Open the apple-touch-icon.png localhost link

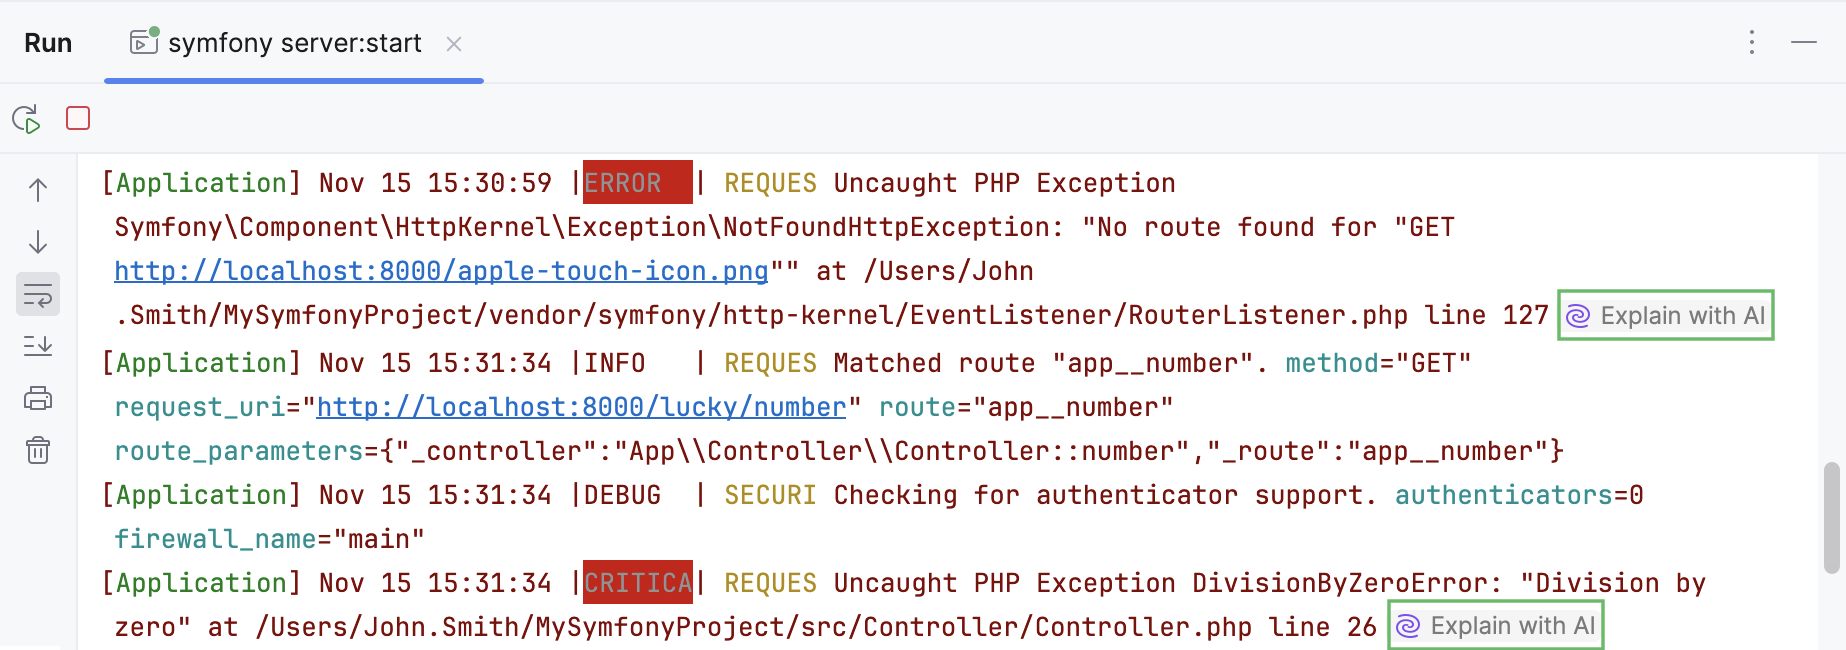(441, 271)
